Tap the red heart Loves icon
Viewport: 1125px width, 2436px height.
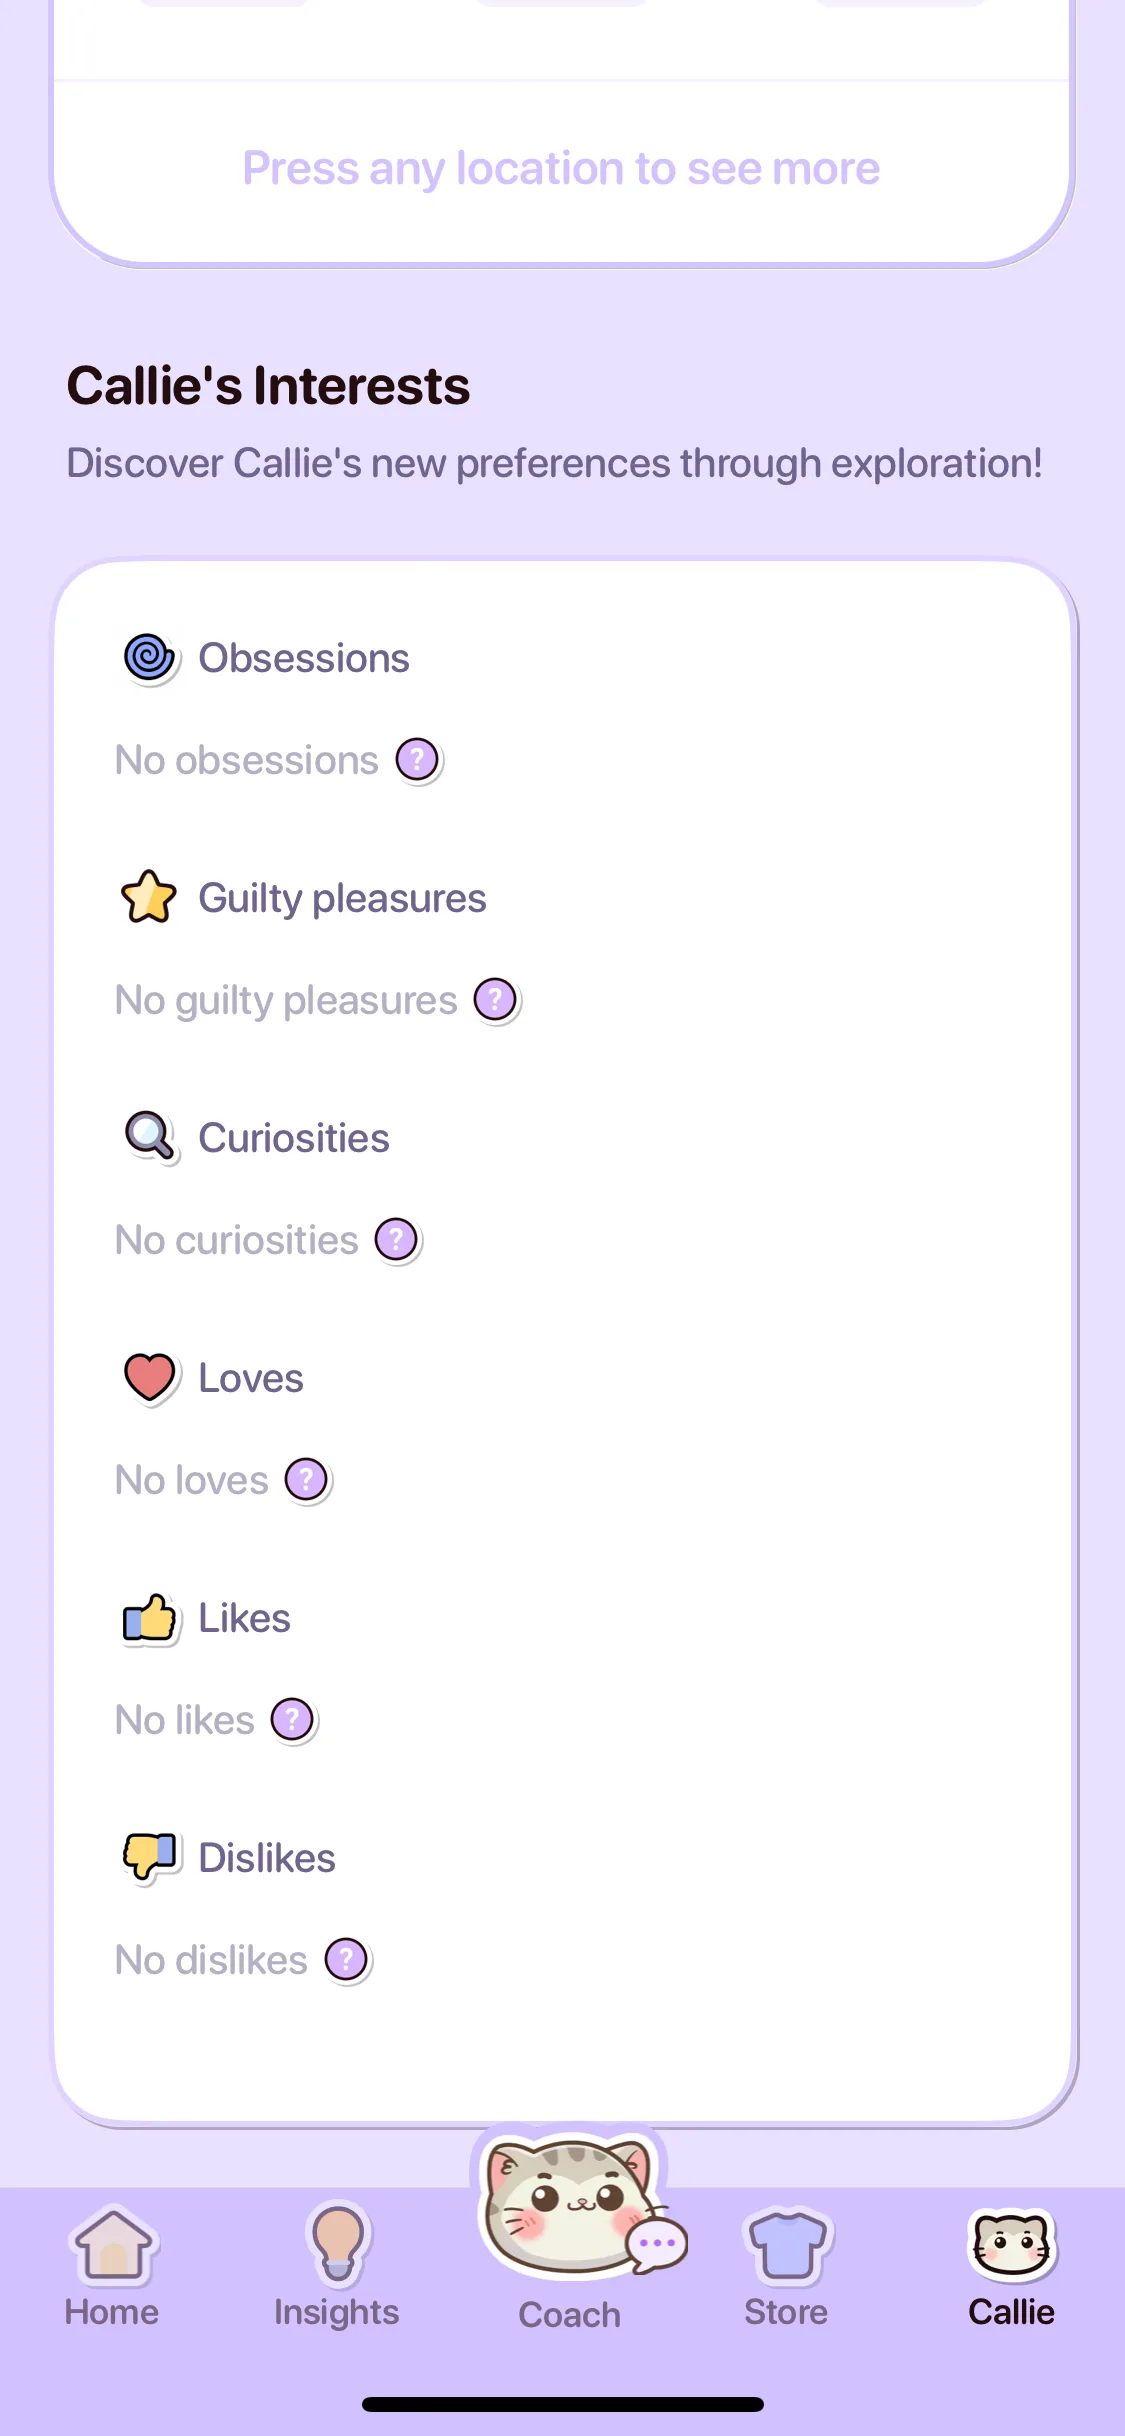[x=149, y=1377]
